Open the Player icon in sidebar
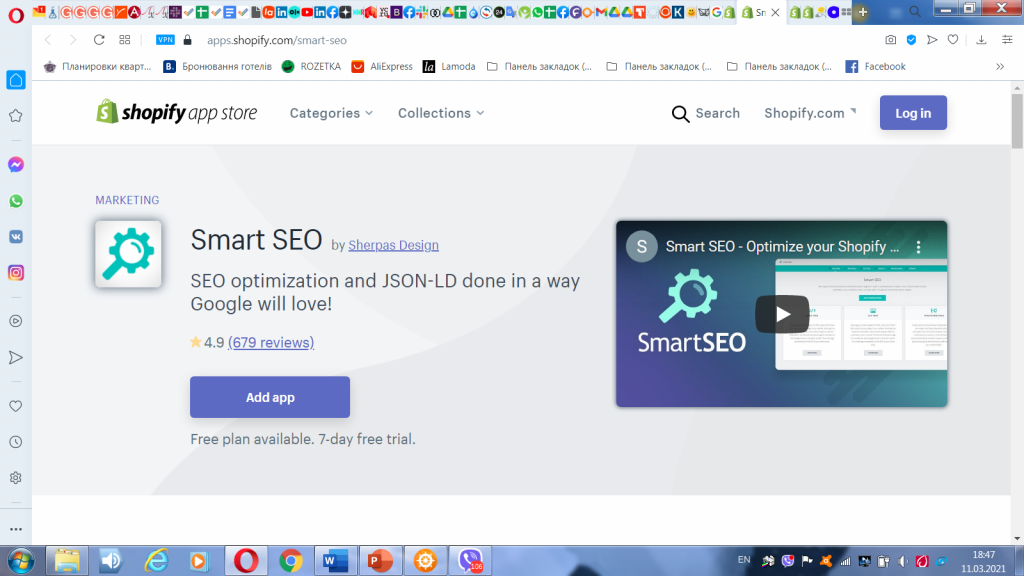This screenshot has width=1024, height=576. point(16,321)
